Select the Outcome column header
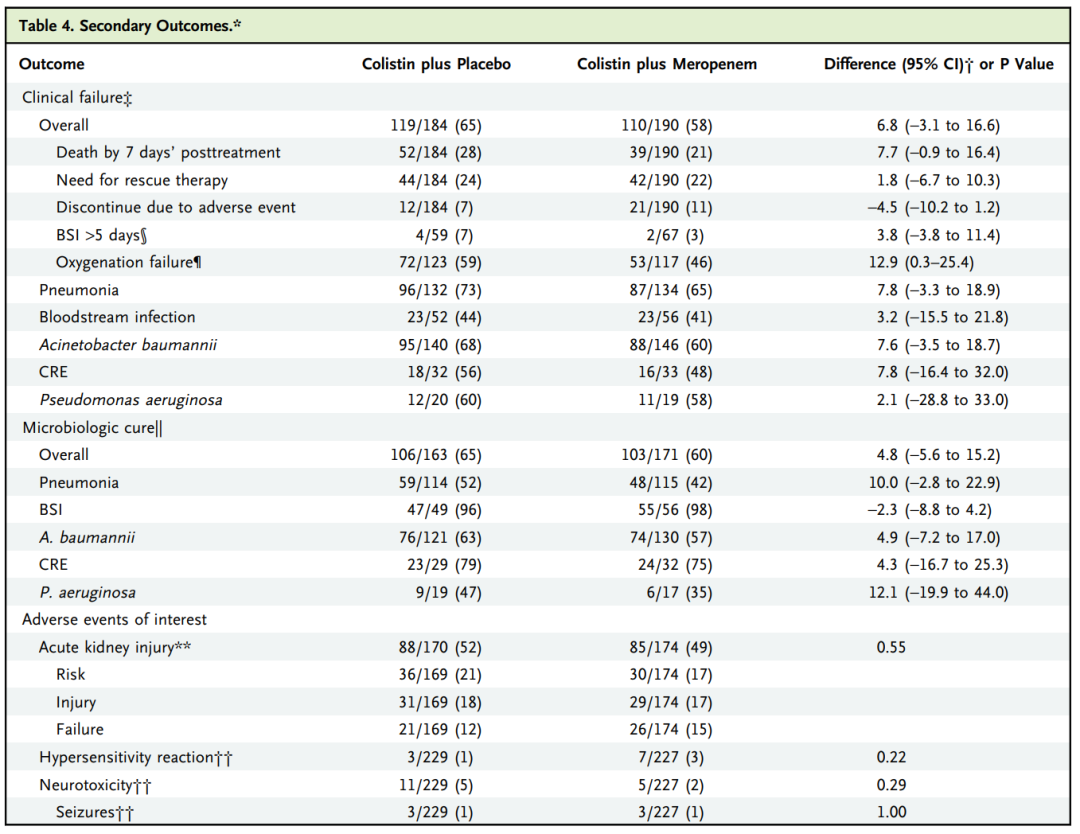The image size is (1080, 834). tap(52, 64)
